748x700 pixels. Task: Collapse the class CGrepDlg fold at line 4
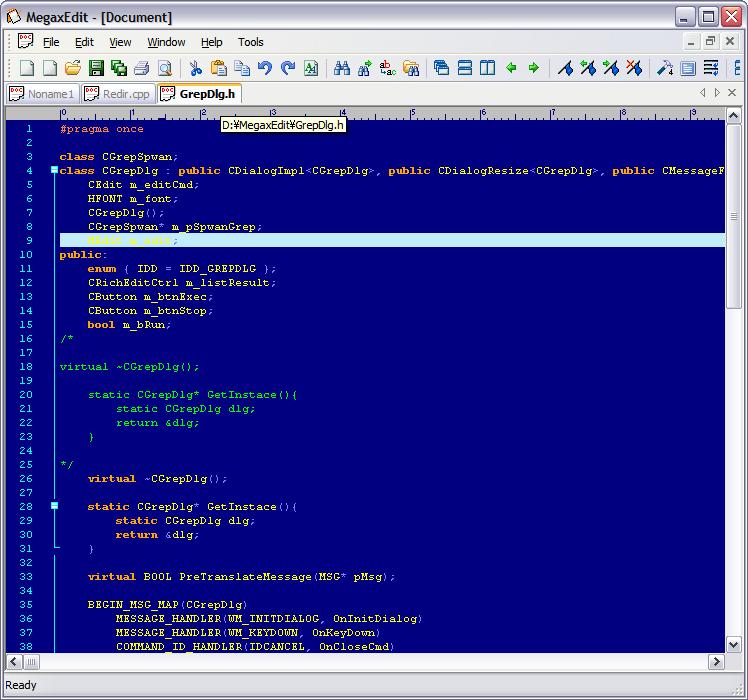pos(54,170)
